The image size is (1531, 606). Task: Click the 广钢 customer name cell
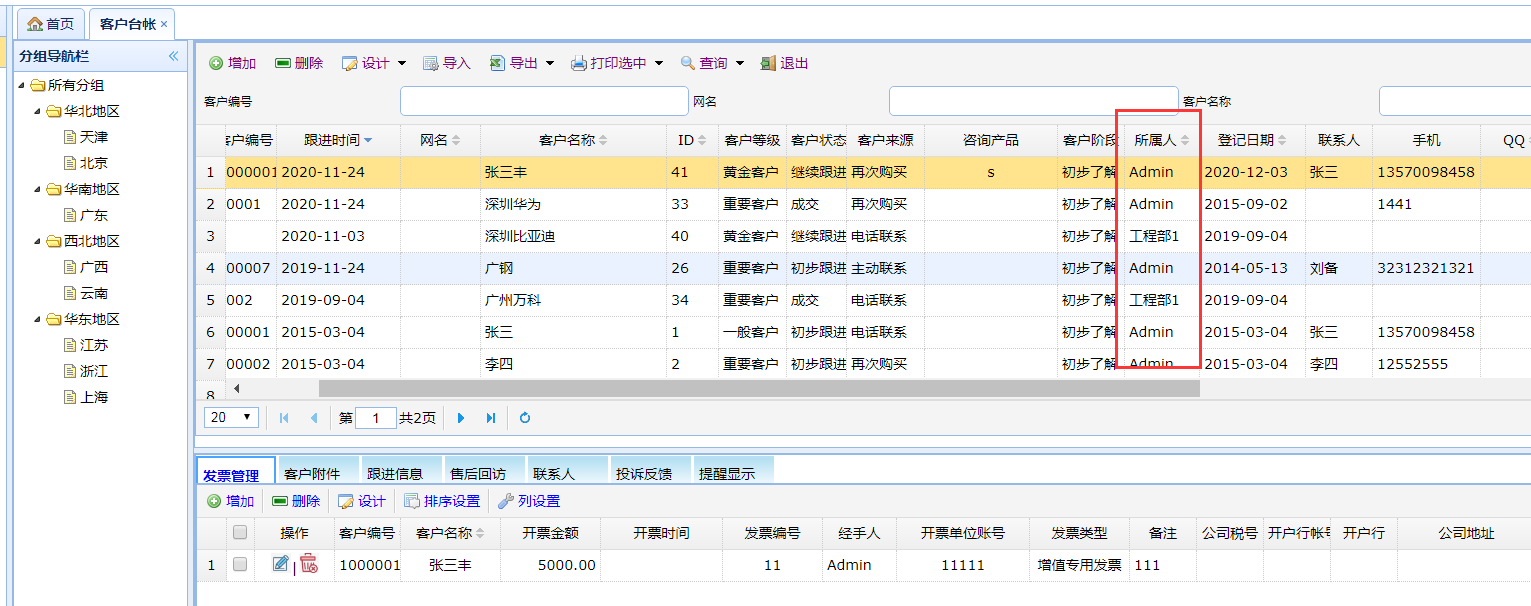tap(573, 268)
